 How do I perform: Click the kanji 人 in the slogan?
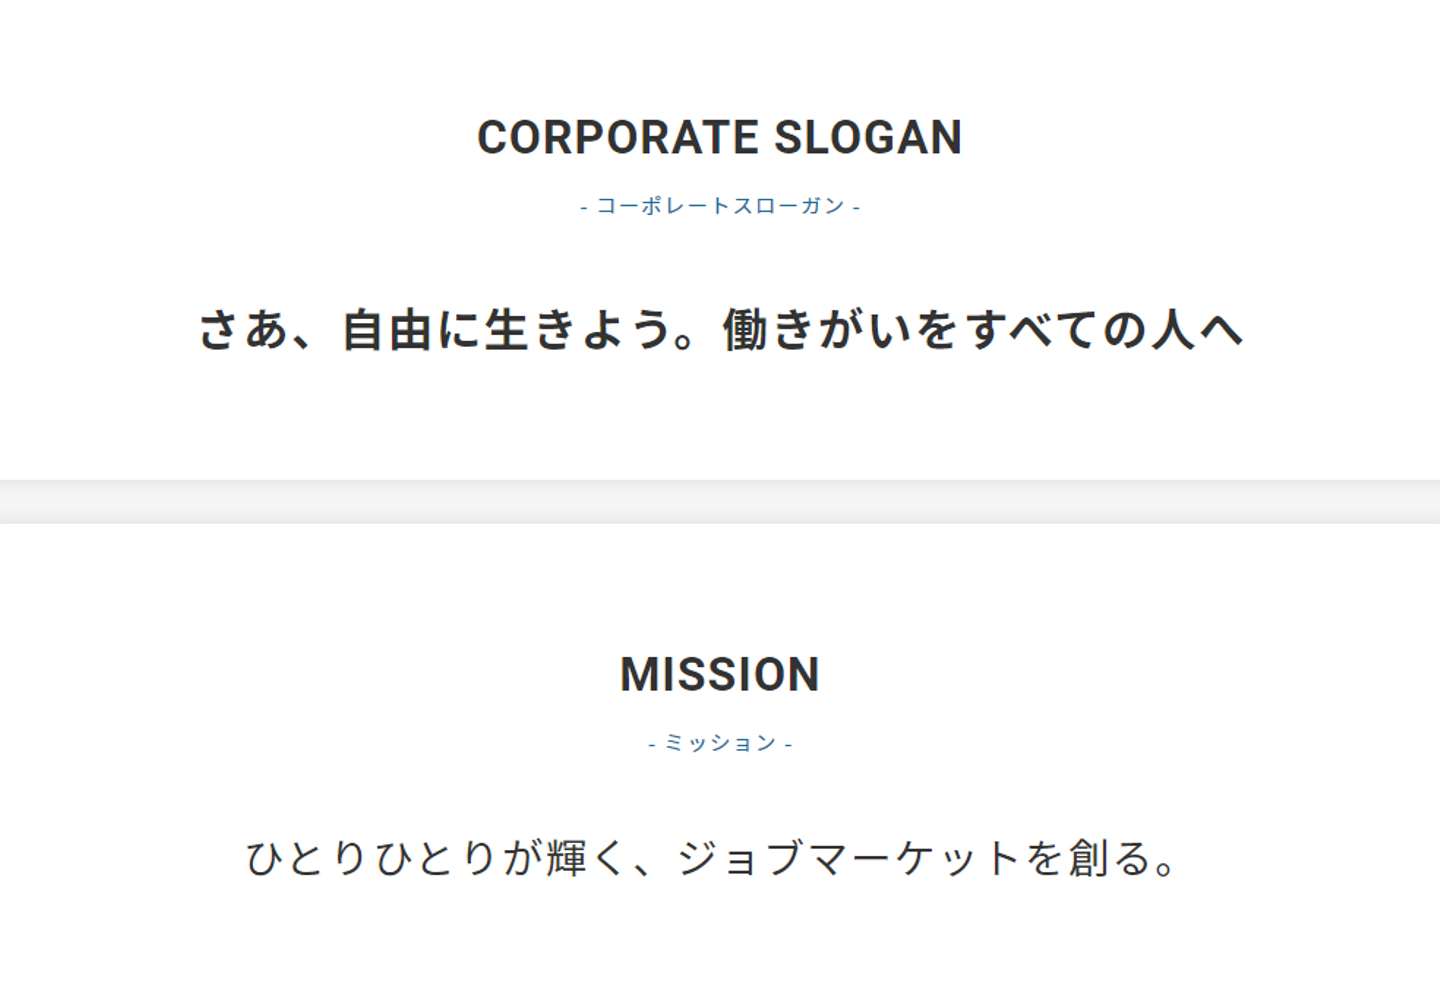coord(1173,330)
